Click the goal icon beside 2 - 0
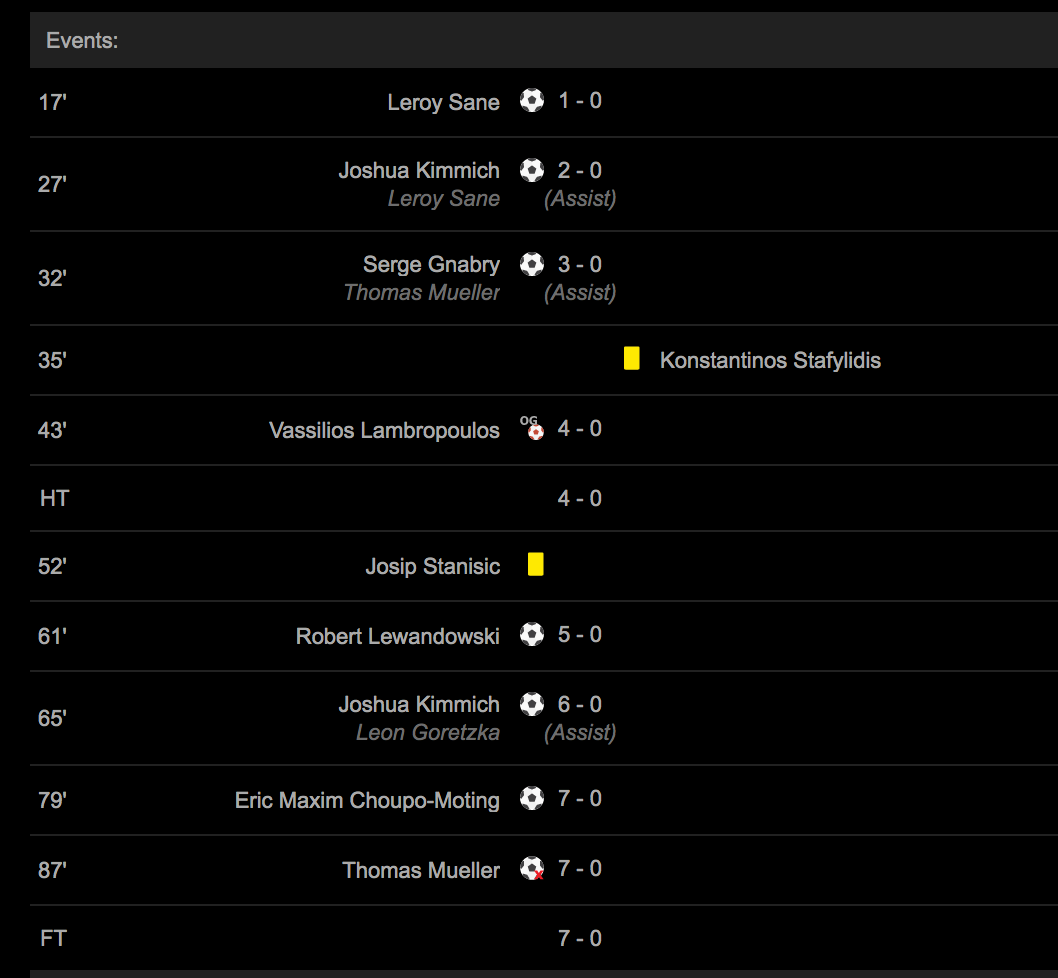The width and height of the screenshot is (1058, 978). point(532,170)
